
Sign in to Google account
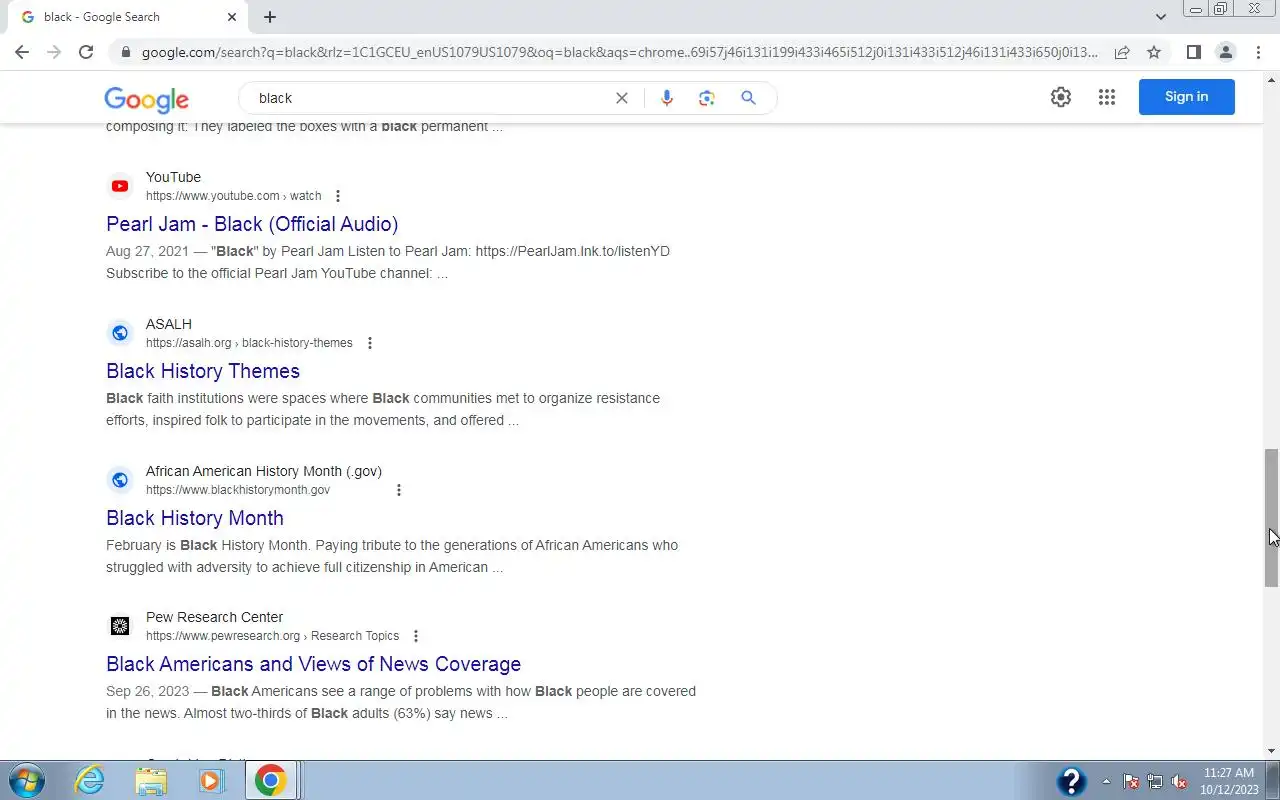coord(1187,97)
